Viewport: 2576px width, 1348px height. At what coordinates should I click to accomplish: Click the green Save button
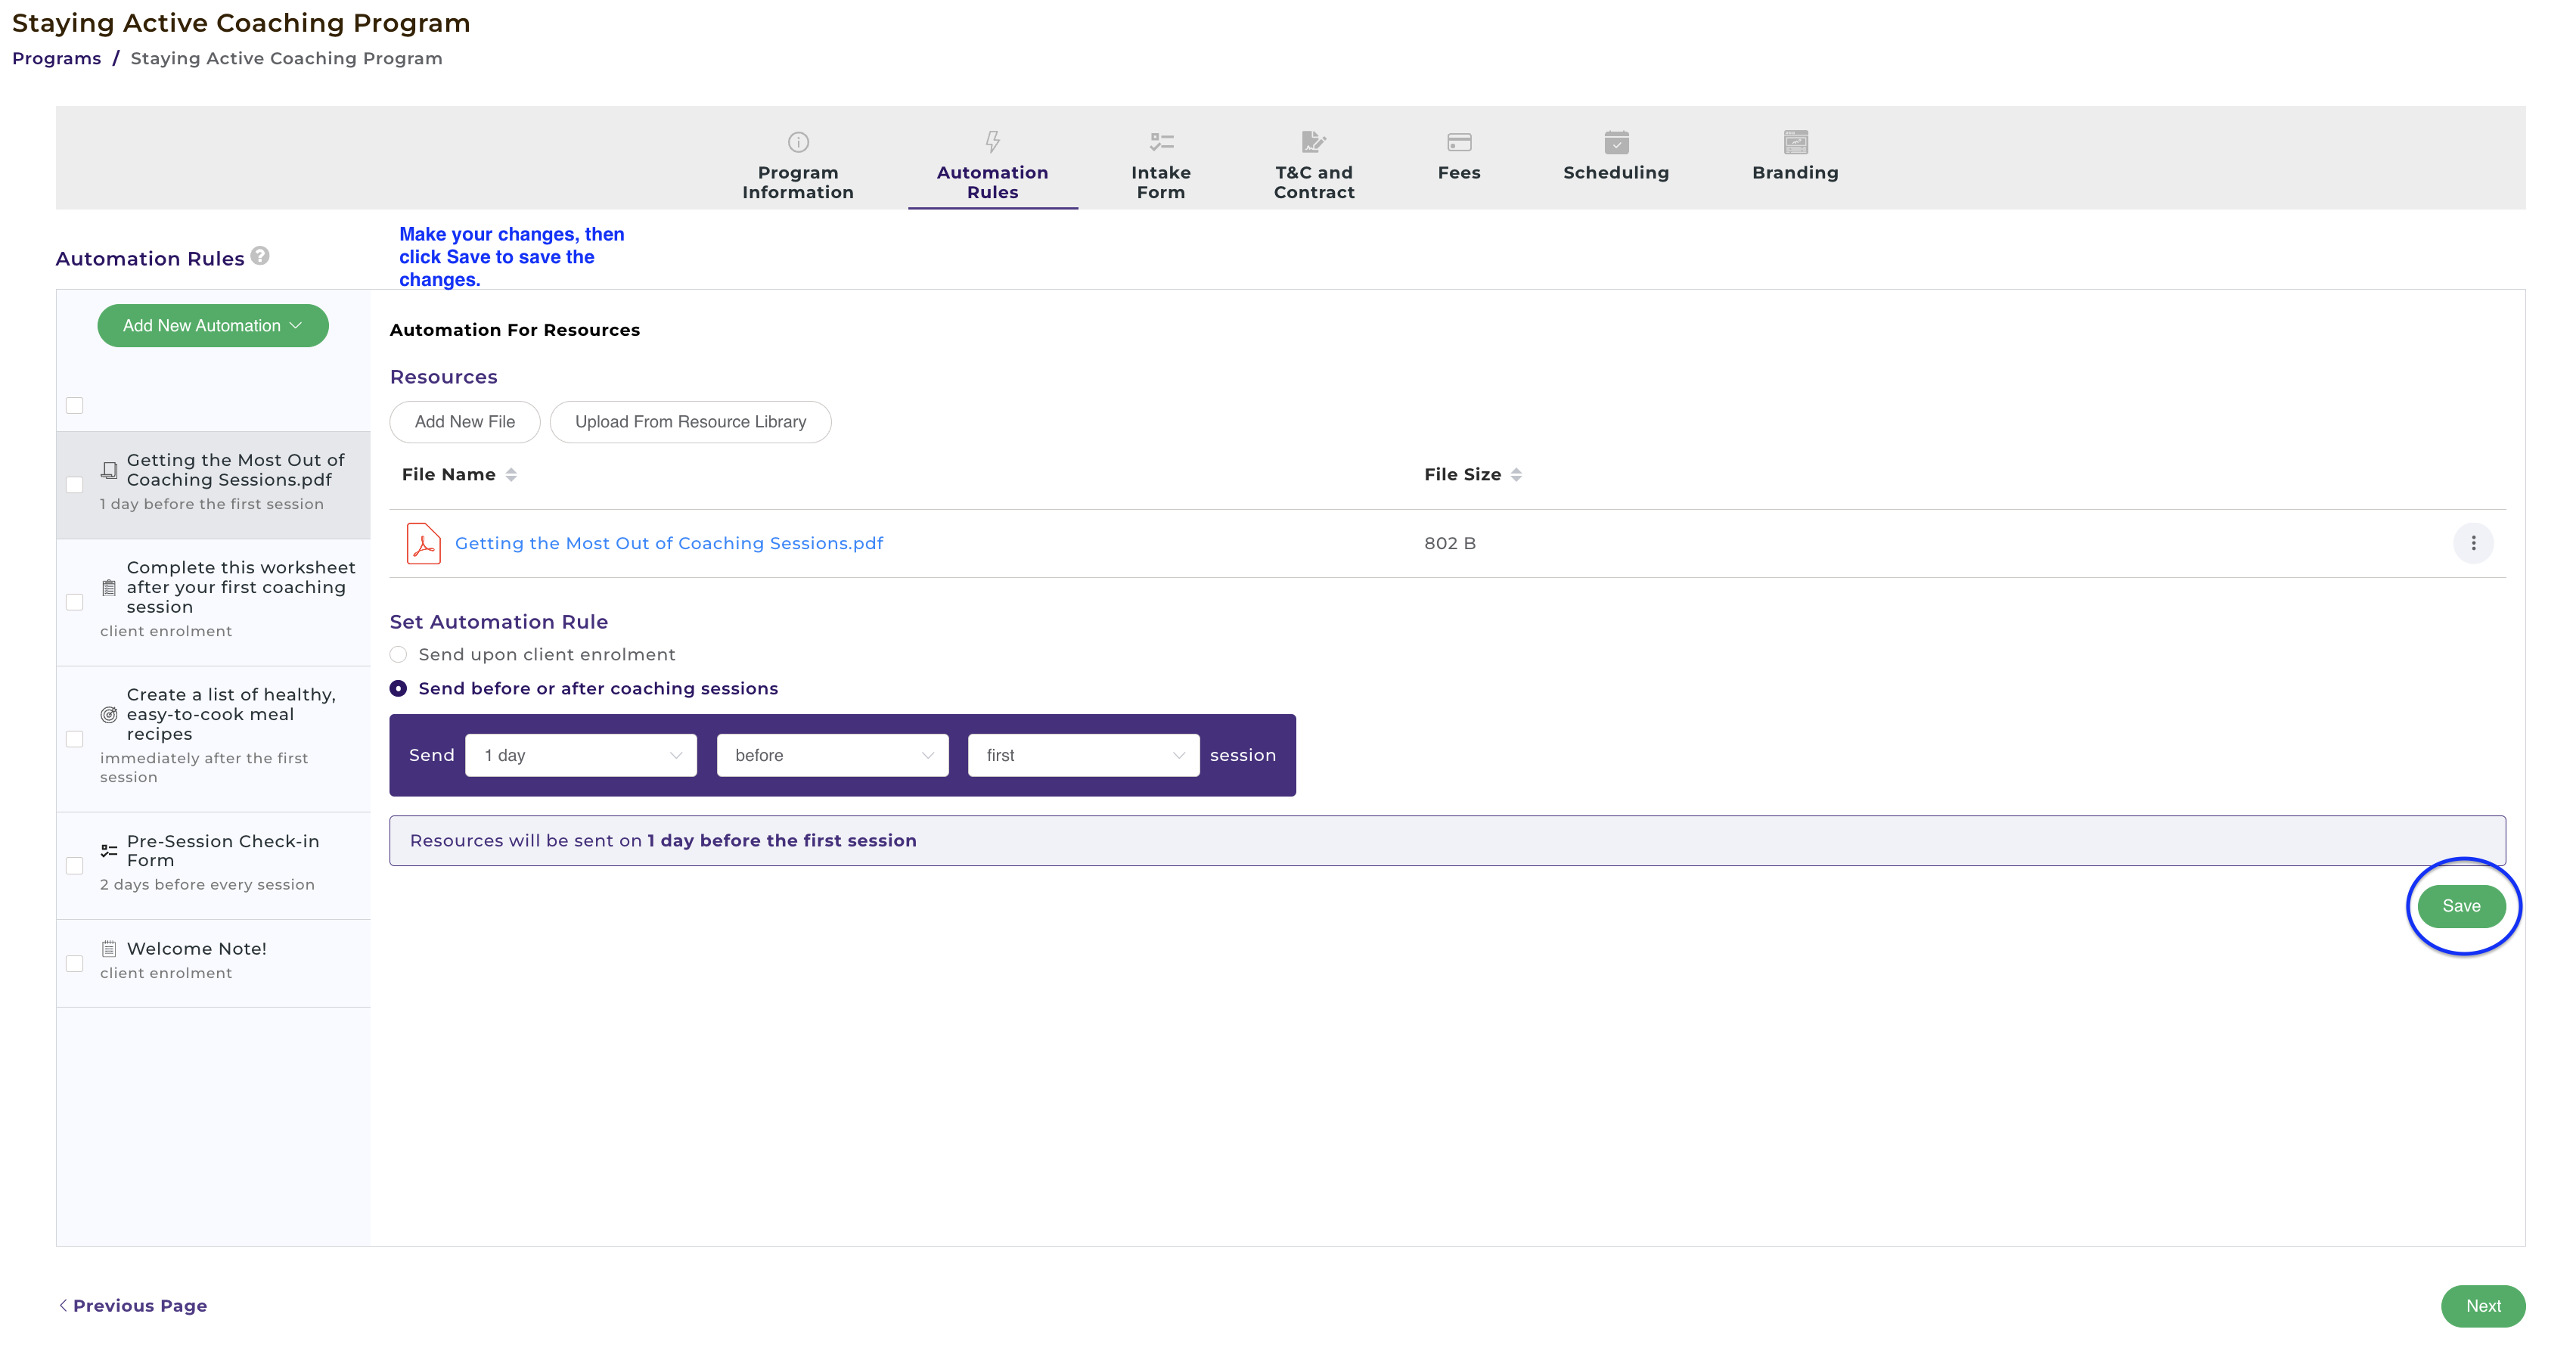[2461, 906]
